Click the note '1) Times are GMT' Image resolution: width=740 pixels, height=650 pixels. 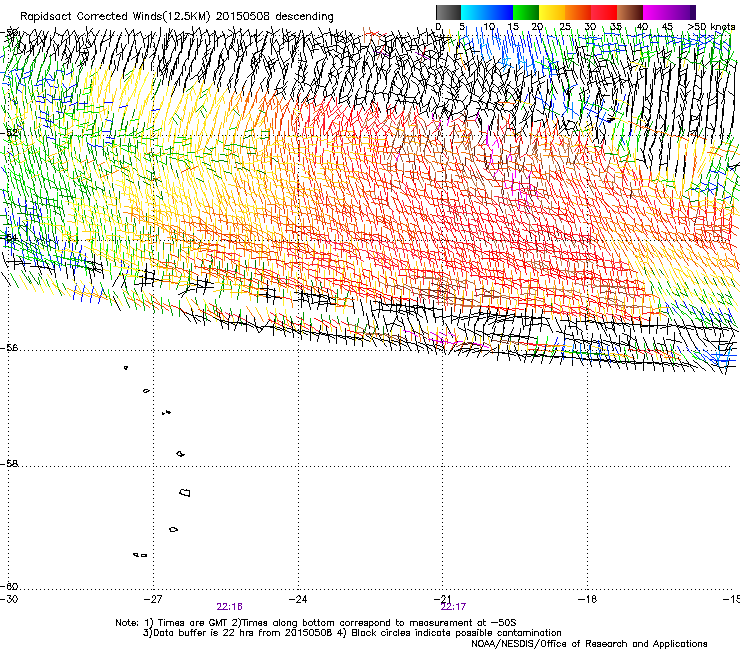[x=187, y=623]
